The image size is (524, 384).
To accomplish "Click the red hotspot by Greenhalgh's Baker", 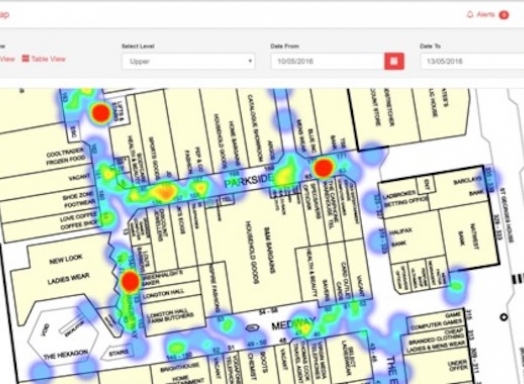I will (x=130, y=281).
